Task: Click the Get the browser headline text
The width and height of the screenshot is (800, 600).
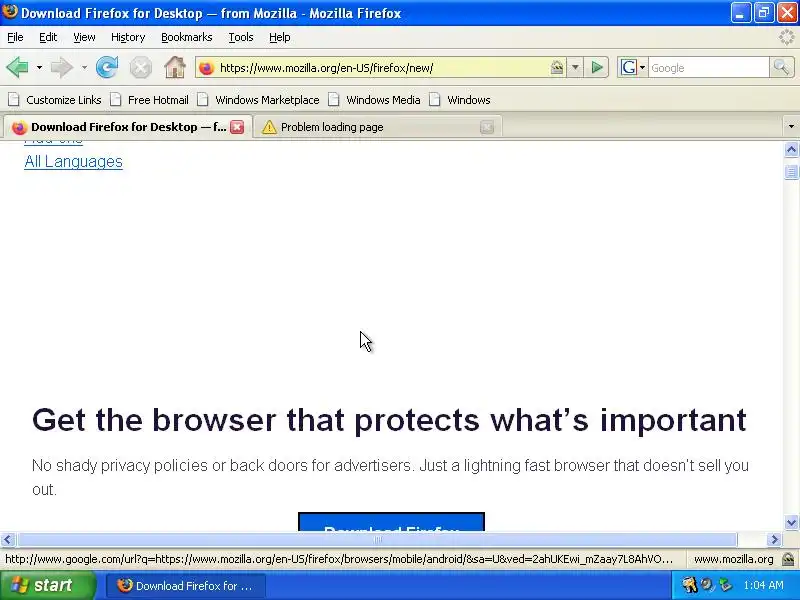Action: click(389, 420)
